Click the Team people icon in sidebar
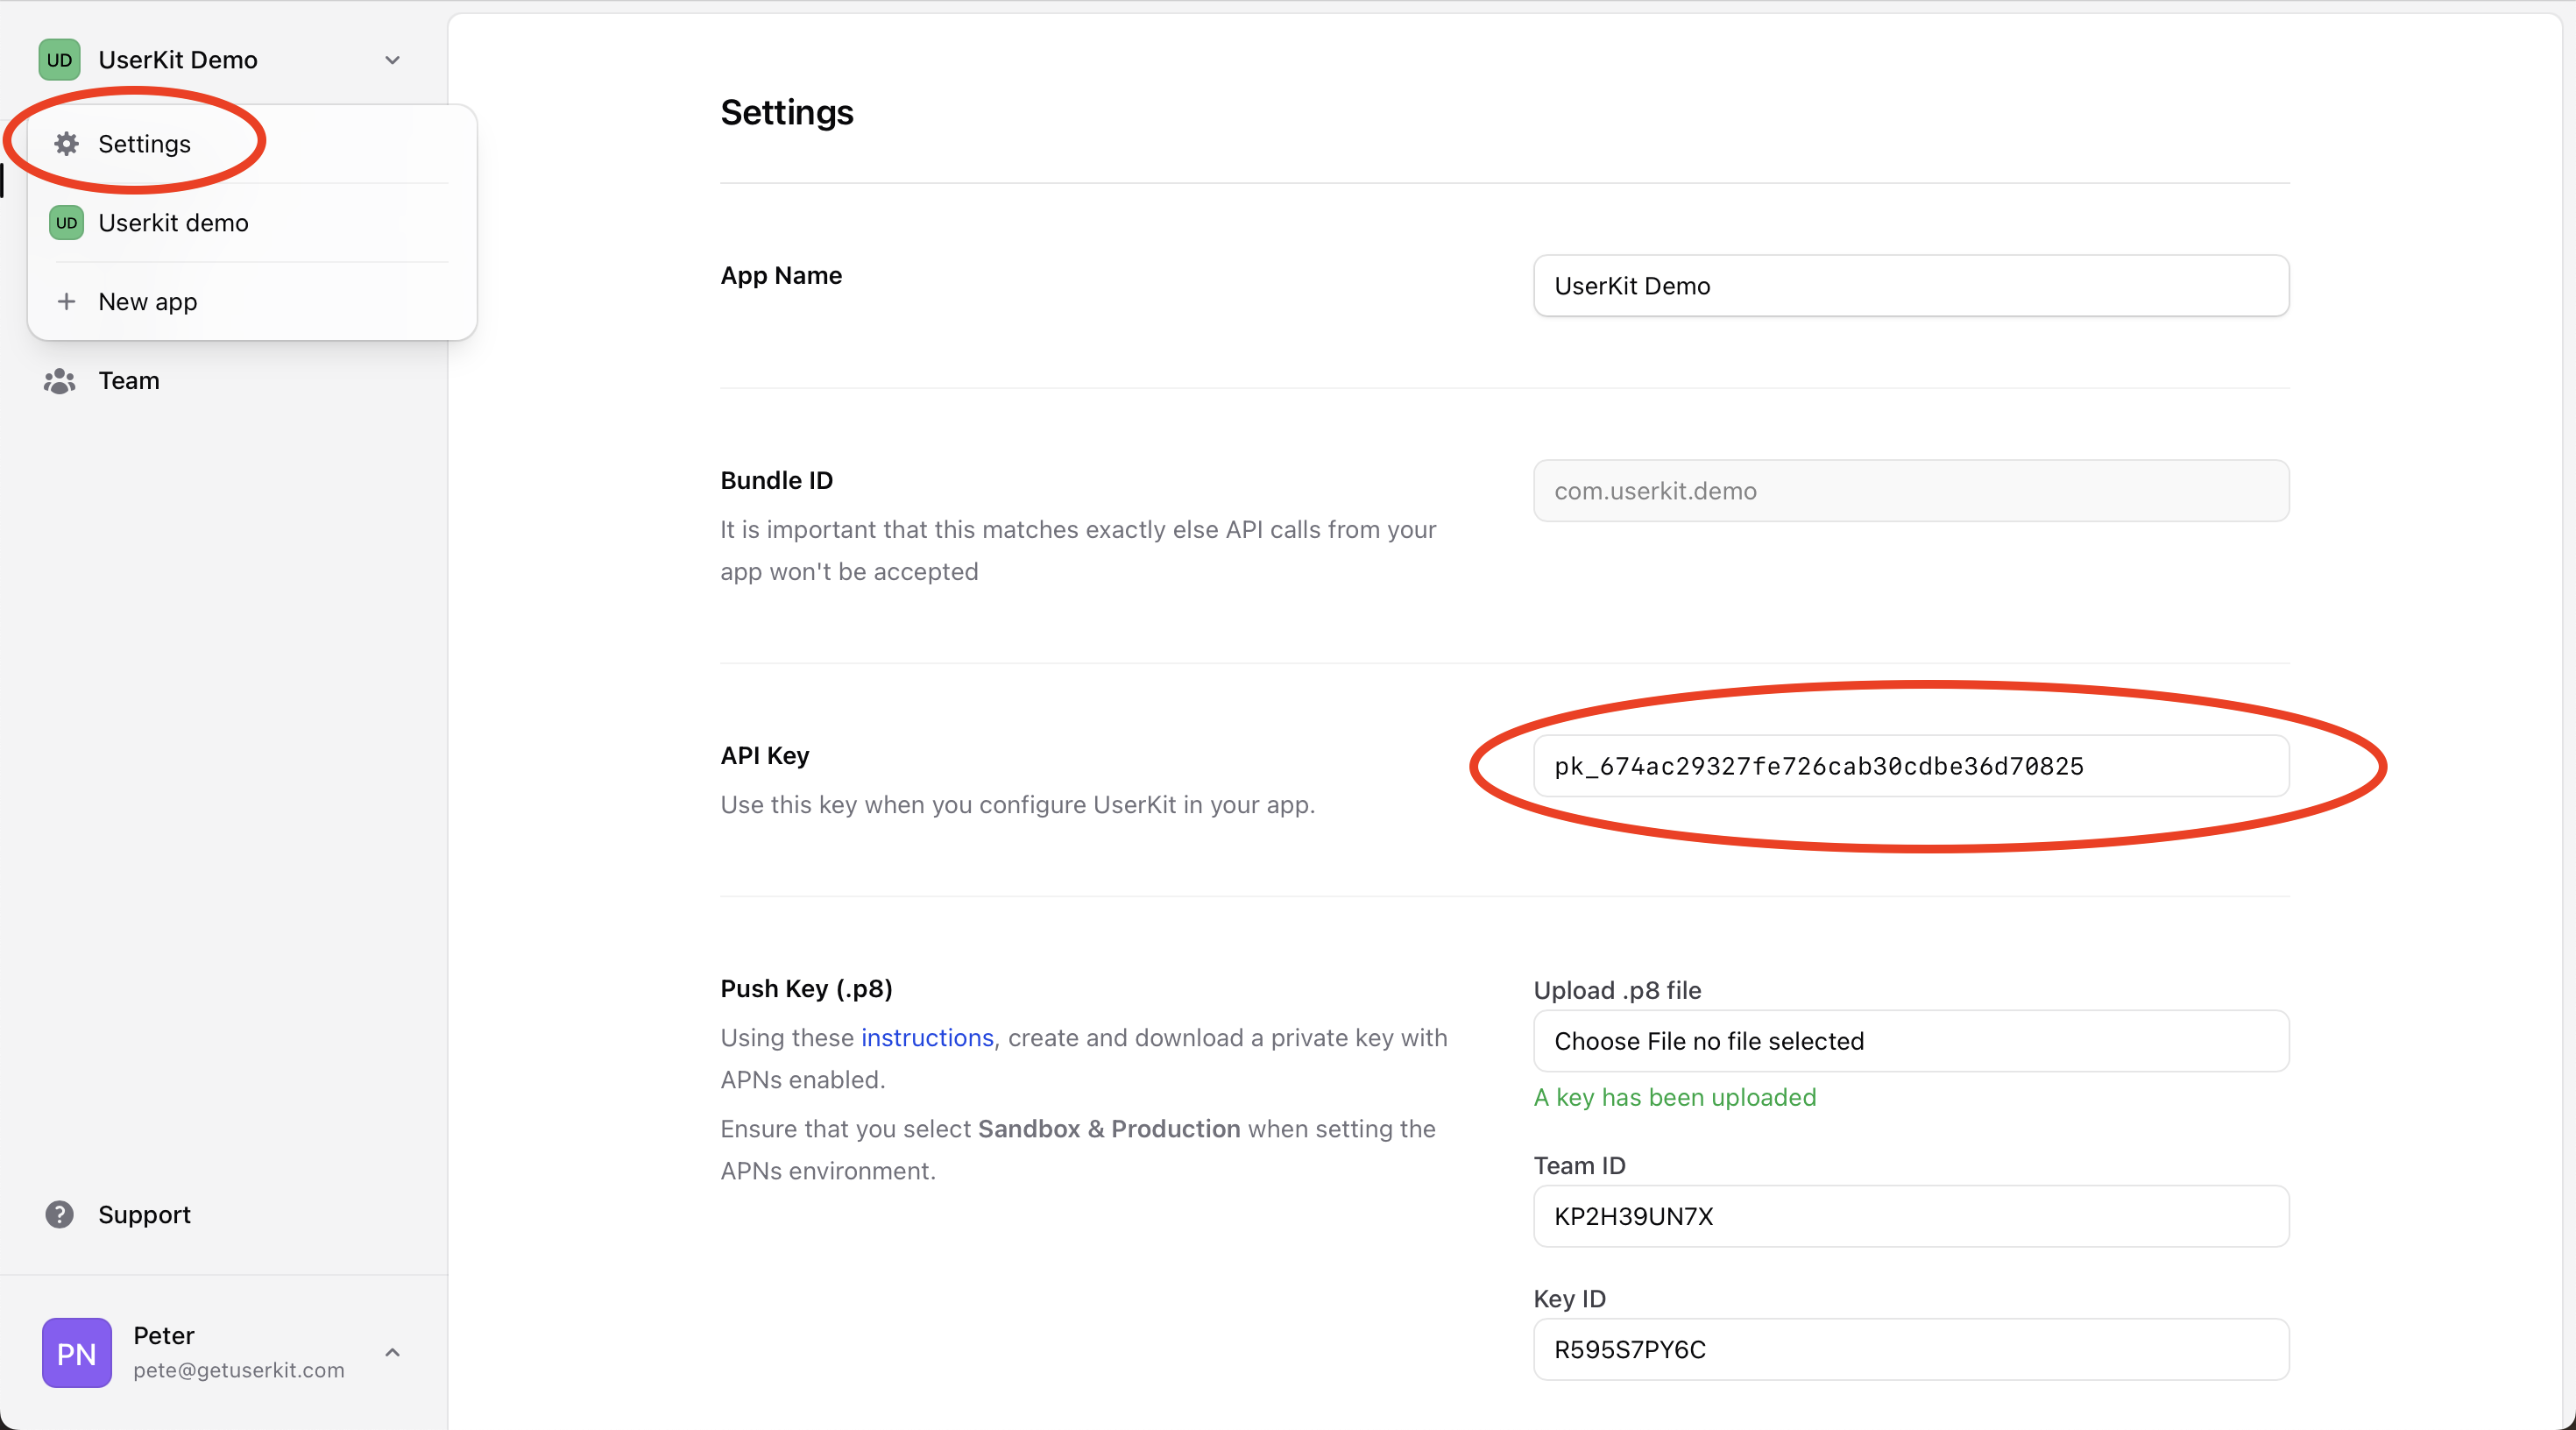Image resolution: width=2576 pixels, height=1430 pixels. (x=59, y=381)
